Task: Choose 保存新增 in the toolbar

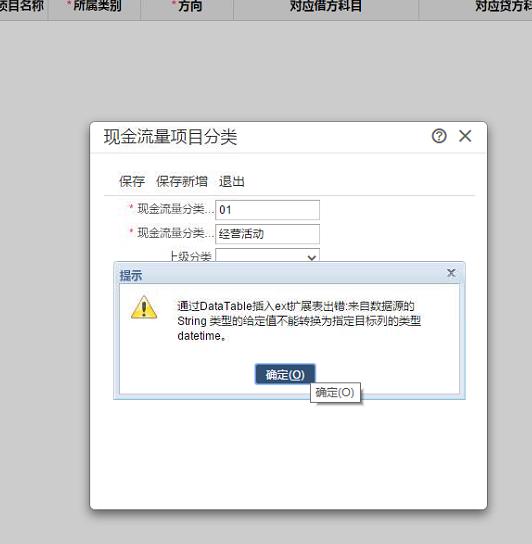Action: coord(182,181)
